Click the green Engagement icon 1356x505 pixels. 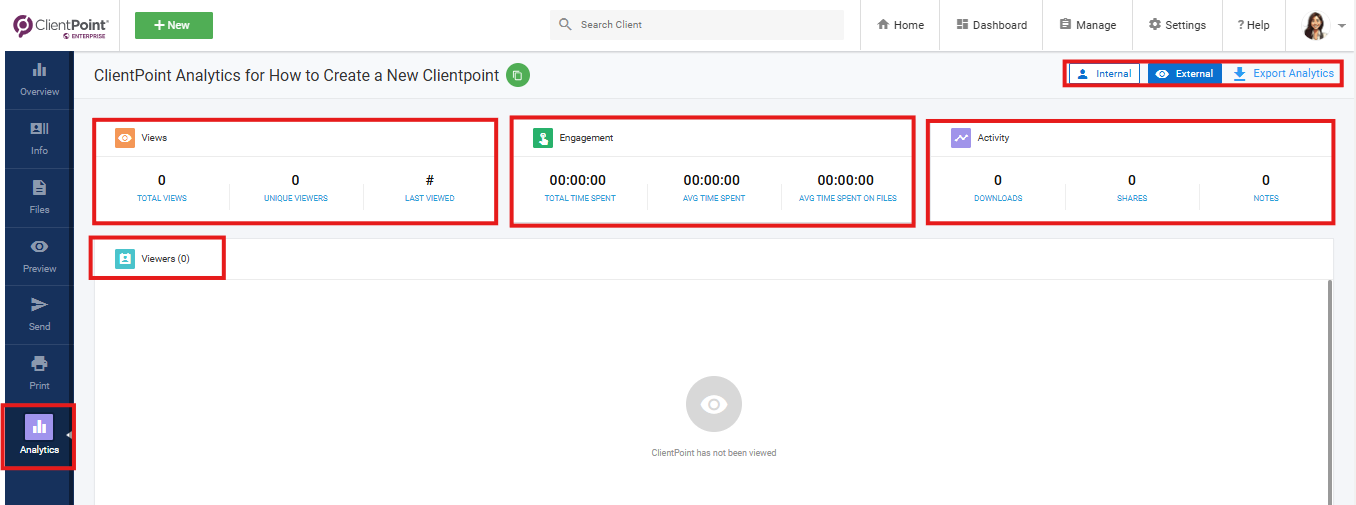543,138
